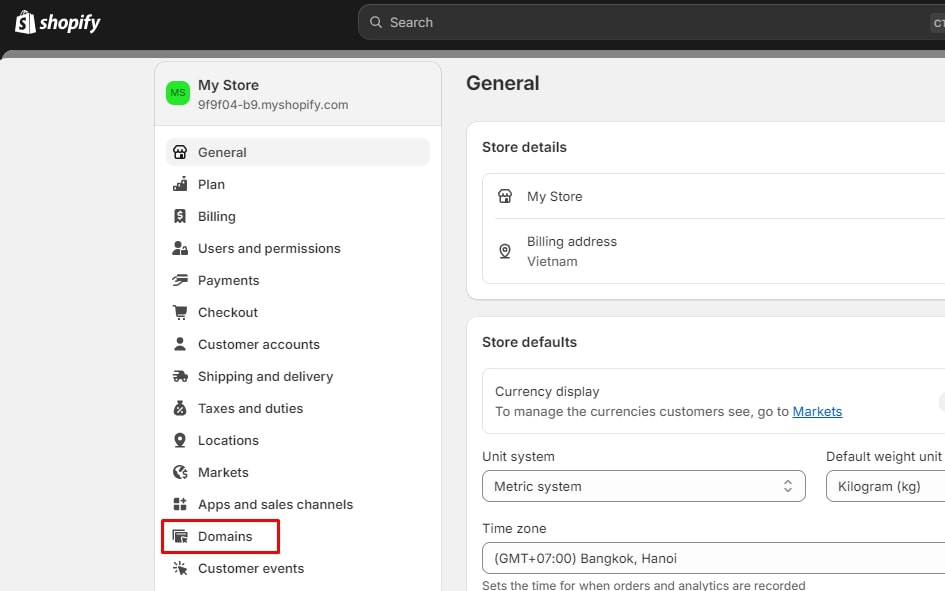Image resolution: width=945 pixels, height=591 pixels.
Task: Click the green MS store avatar
Action: 178,93
